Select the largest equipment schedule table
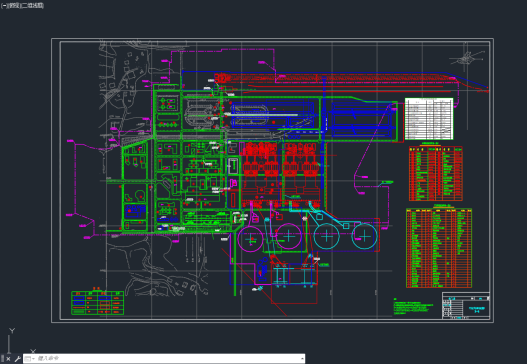The height and width of the screenshot is (364, 527). [439, 248]
